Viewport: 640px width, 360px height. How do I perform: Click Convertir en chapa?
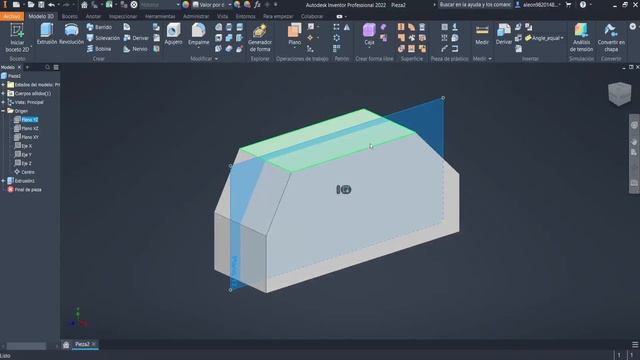pos(611,38)
